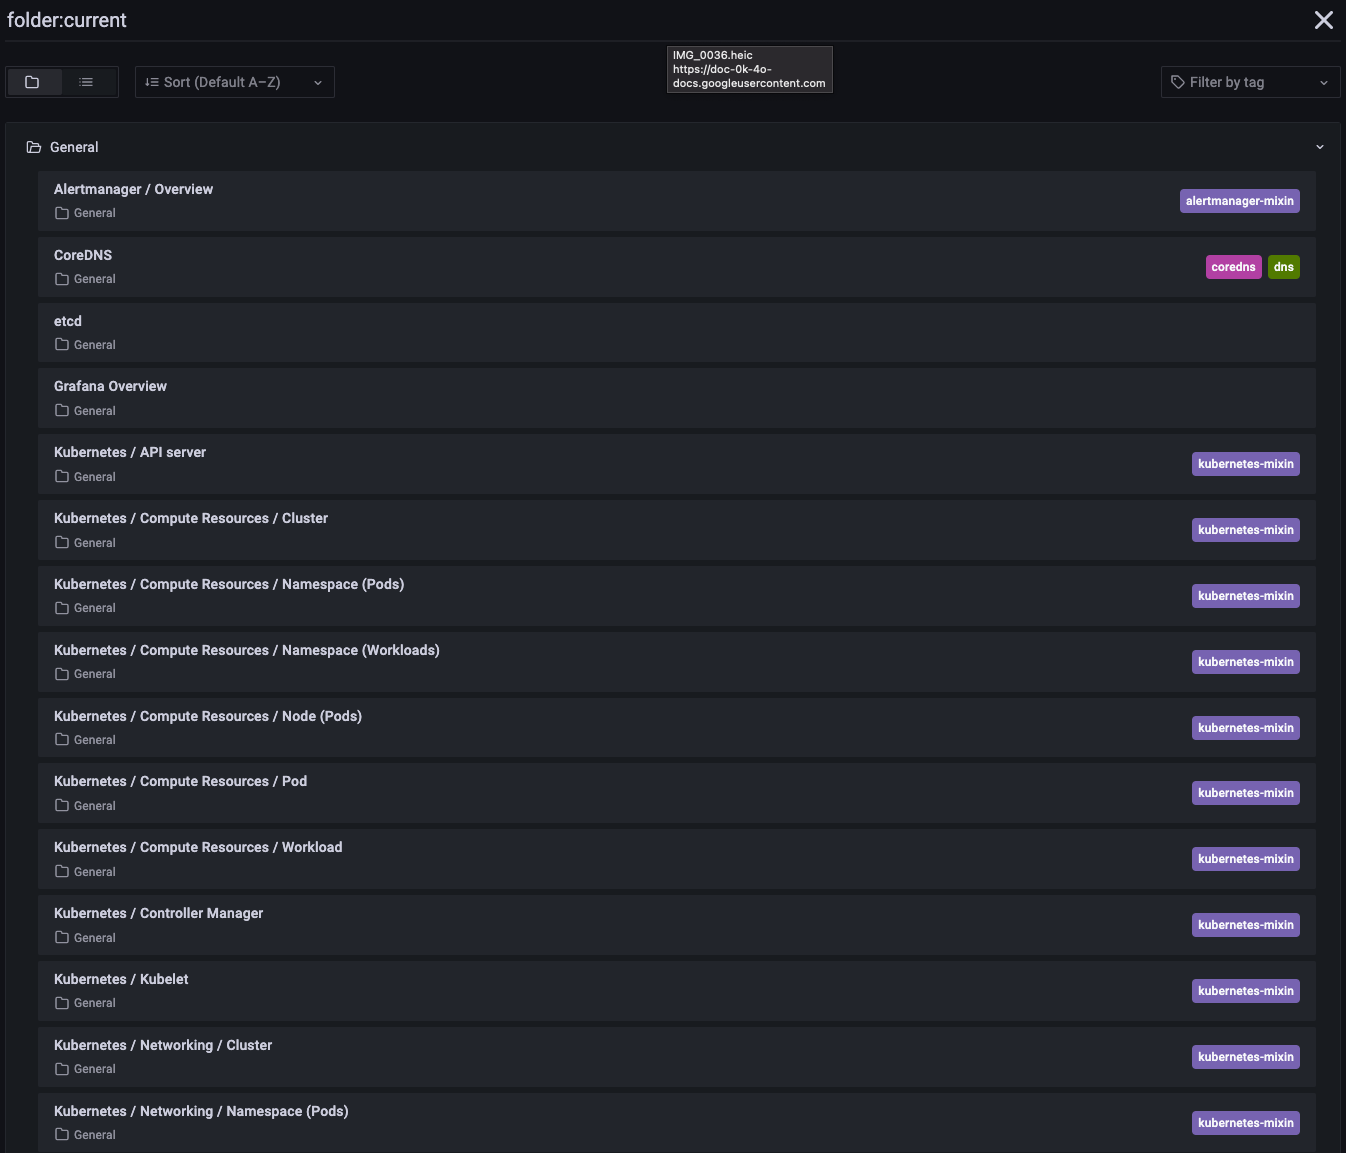
Task: Switch to list view layout
Action: pos(87,82)
